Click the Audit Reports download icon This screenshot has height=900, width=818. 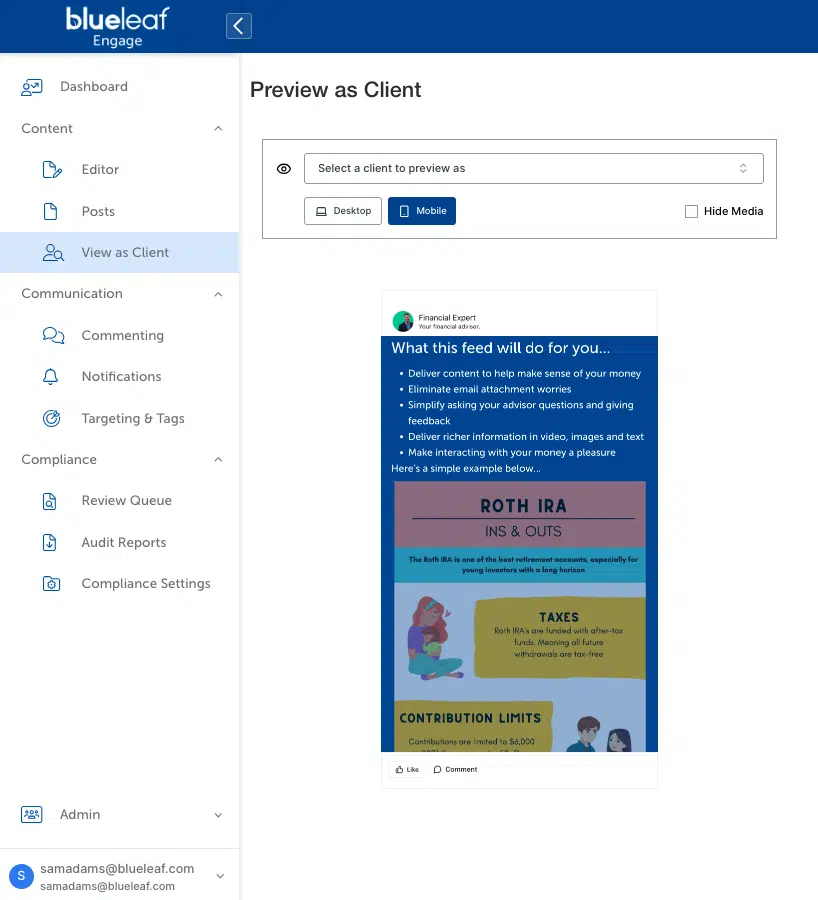[x=51, y=543]
